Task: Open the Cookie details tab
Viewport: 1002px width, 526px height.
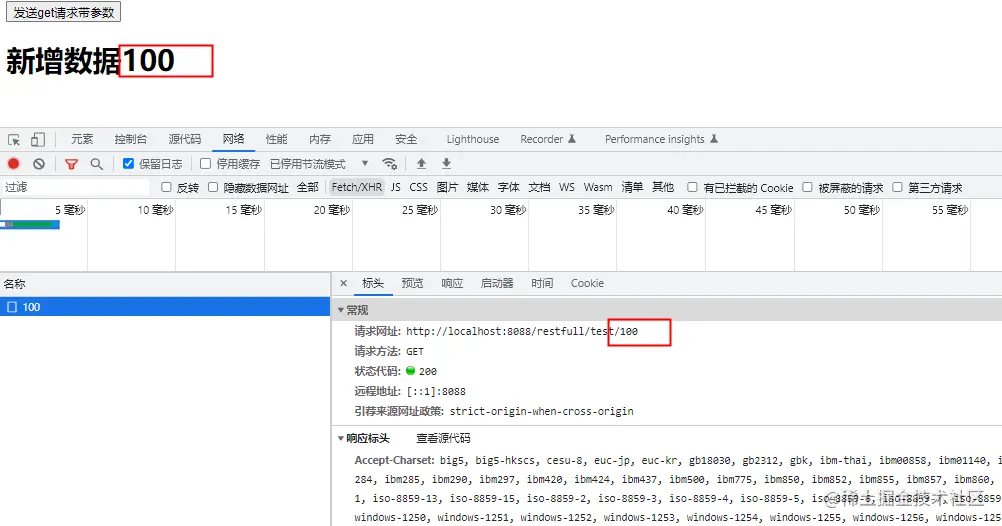Action: [587, 283]
